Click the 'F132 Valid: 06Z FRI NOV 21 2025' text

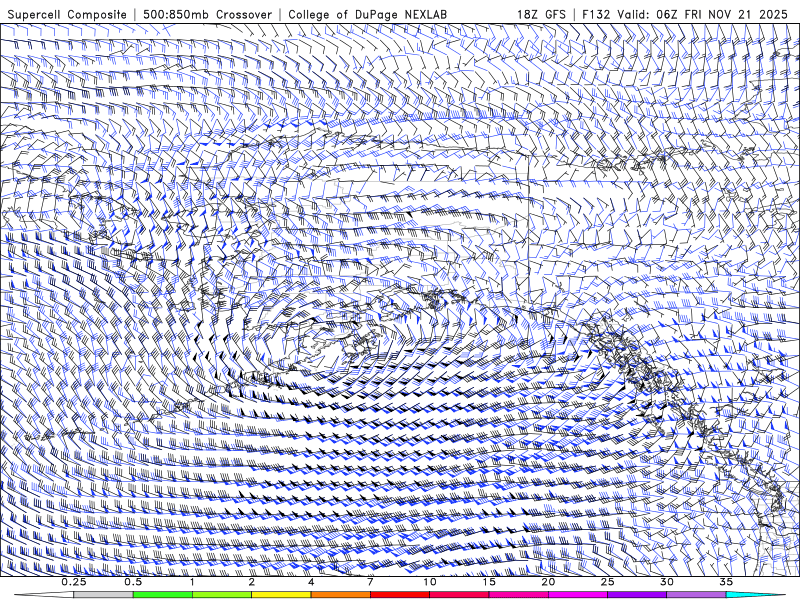point(685,14)
